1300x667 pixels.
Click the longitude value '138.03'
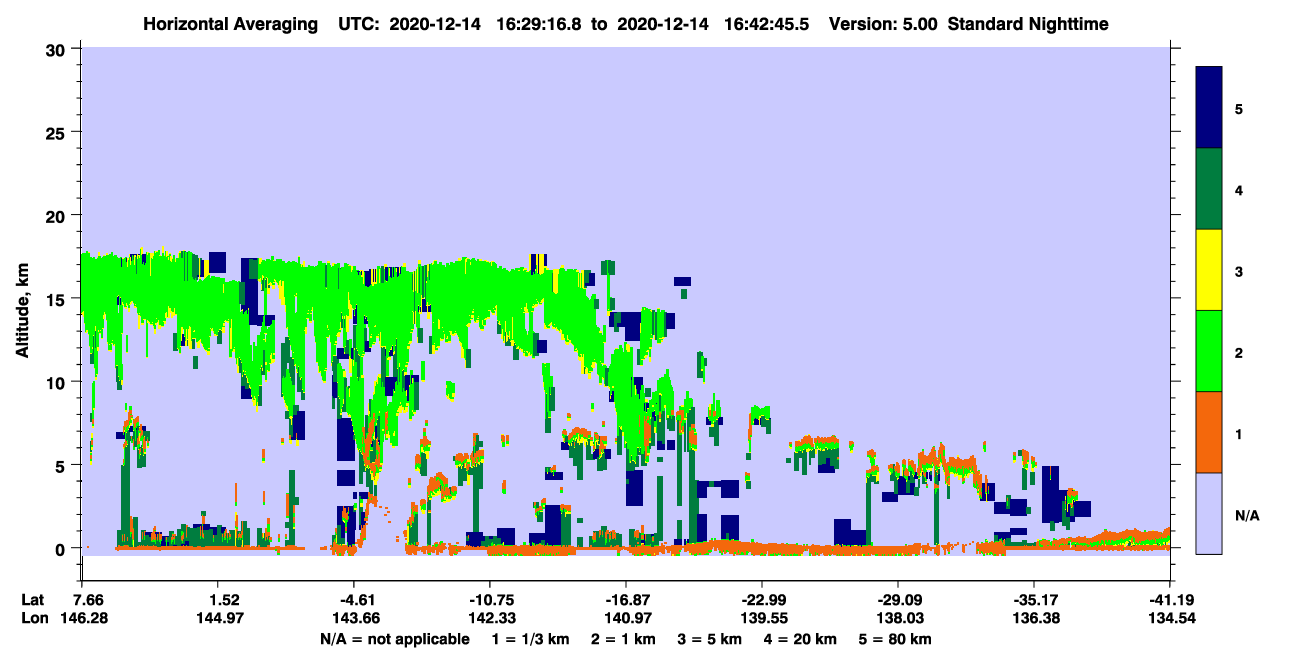click(900, 619)
